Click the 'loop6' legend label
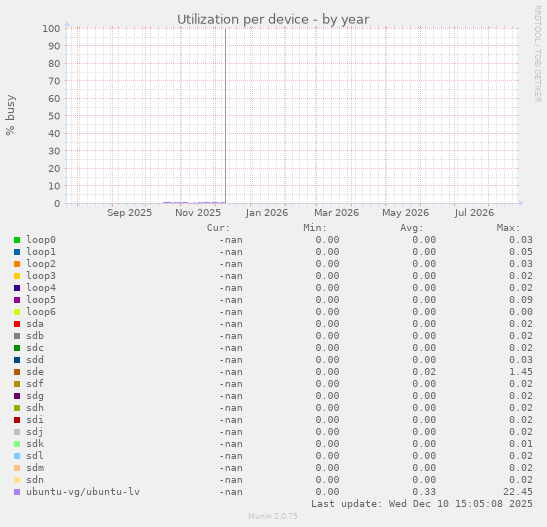This screenshot has height=527, width=547. [41, 312]
